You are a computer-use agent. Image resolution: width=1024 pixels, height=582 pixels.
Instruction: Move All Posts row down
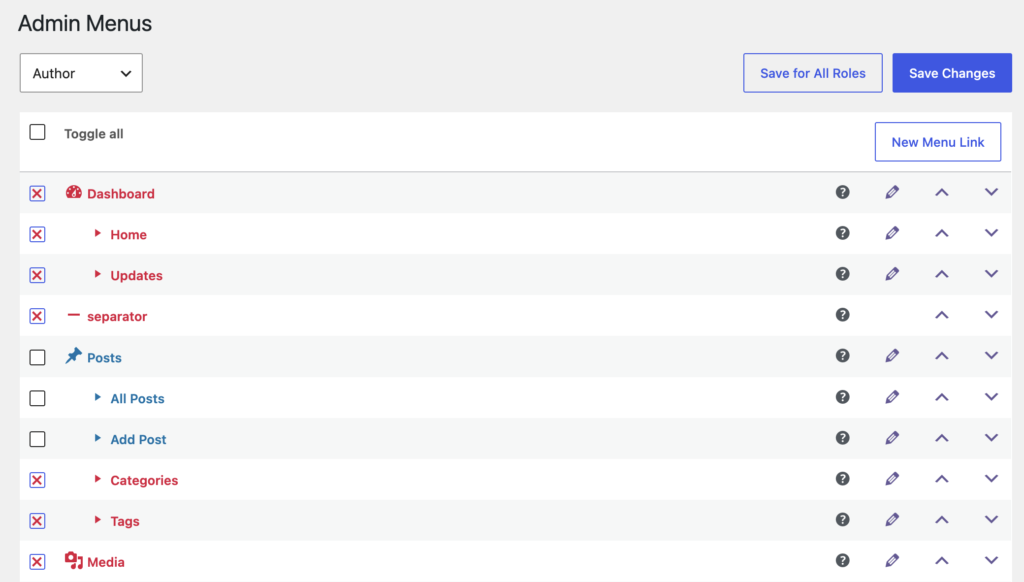[x=991, y=397]
